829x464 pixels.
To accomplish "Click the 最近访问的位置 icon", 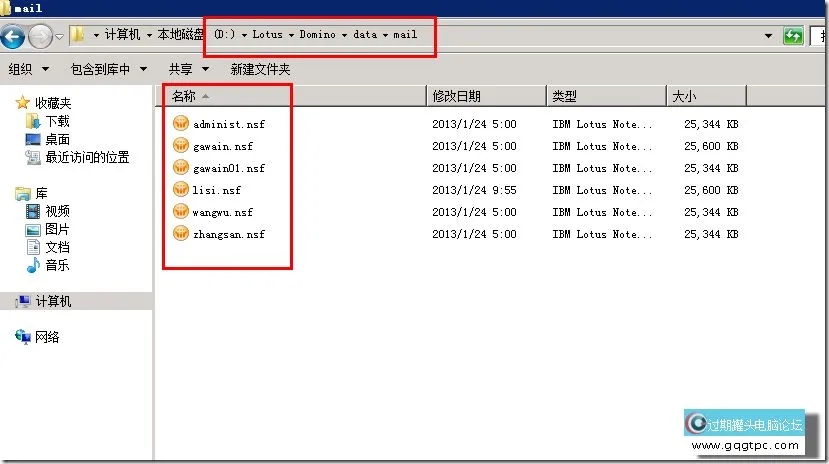I will click(33, 157).
